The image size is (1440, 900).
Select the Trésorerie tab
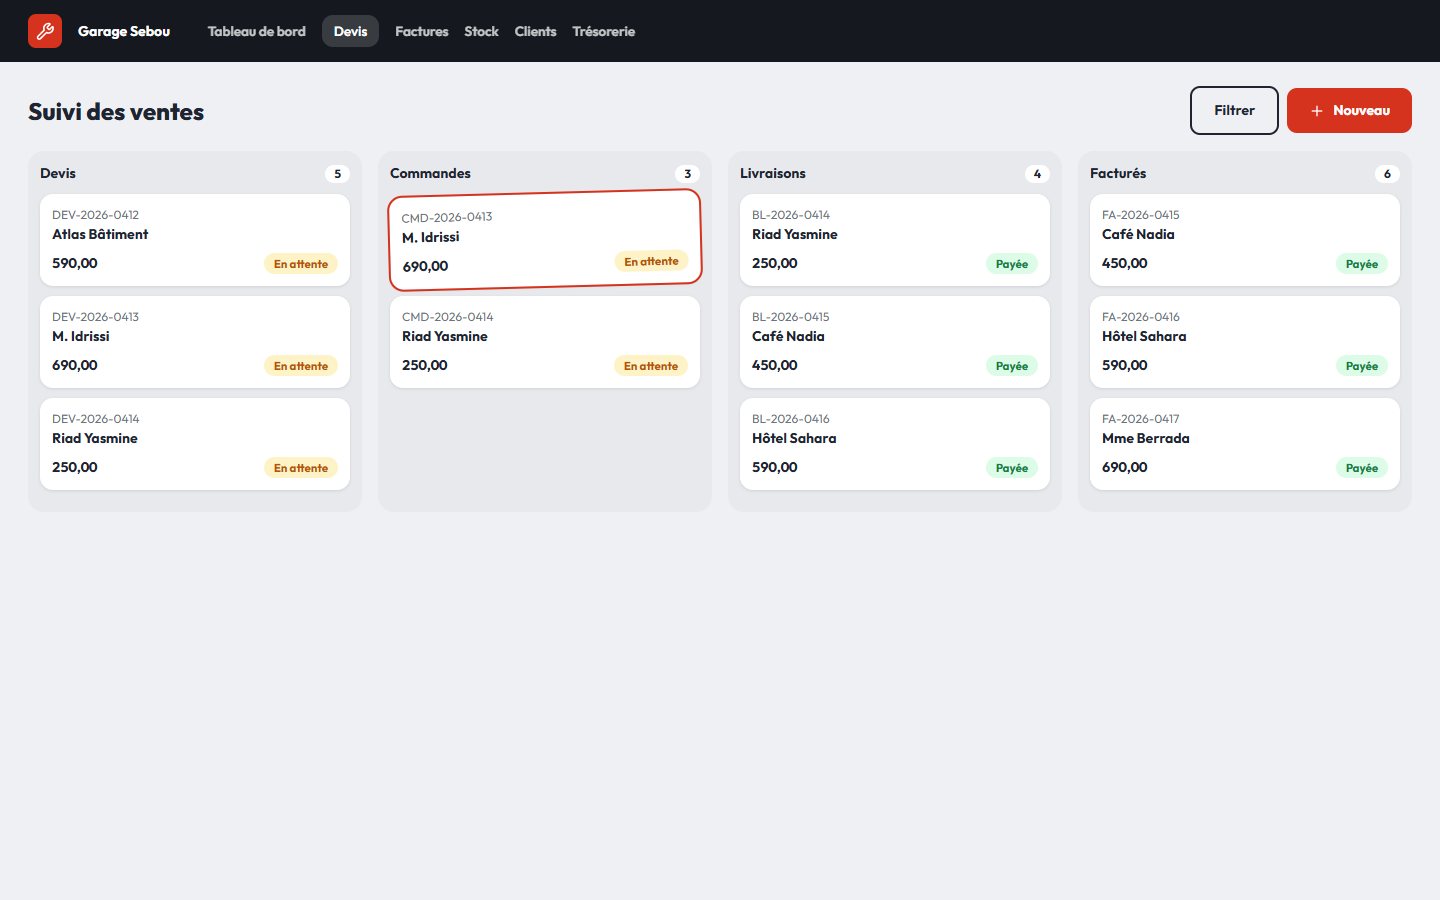point(604,31)
